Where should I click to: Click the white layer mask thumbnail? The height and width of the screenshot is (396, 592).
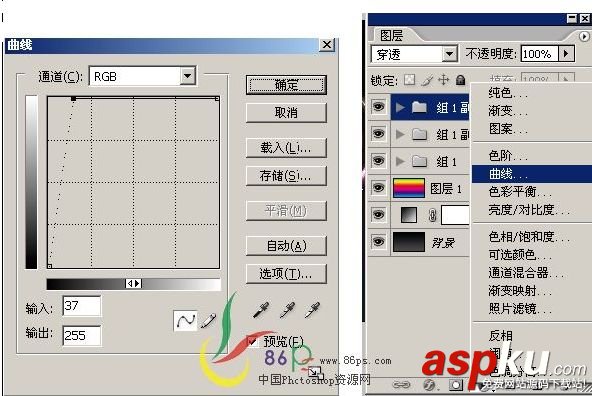pyautogui.click(x=455, y=215)
